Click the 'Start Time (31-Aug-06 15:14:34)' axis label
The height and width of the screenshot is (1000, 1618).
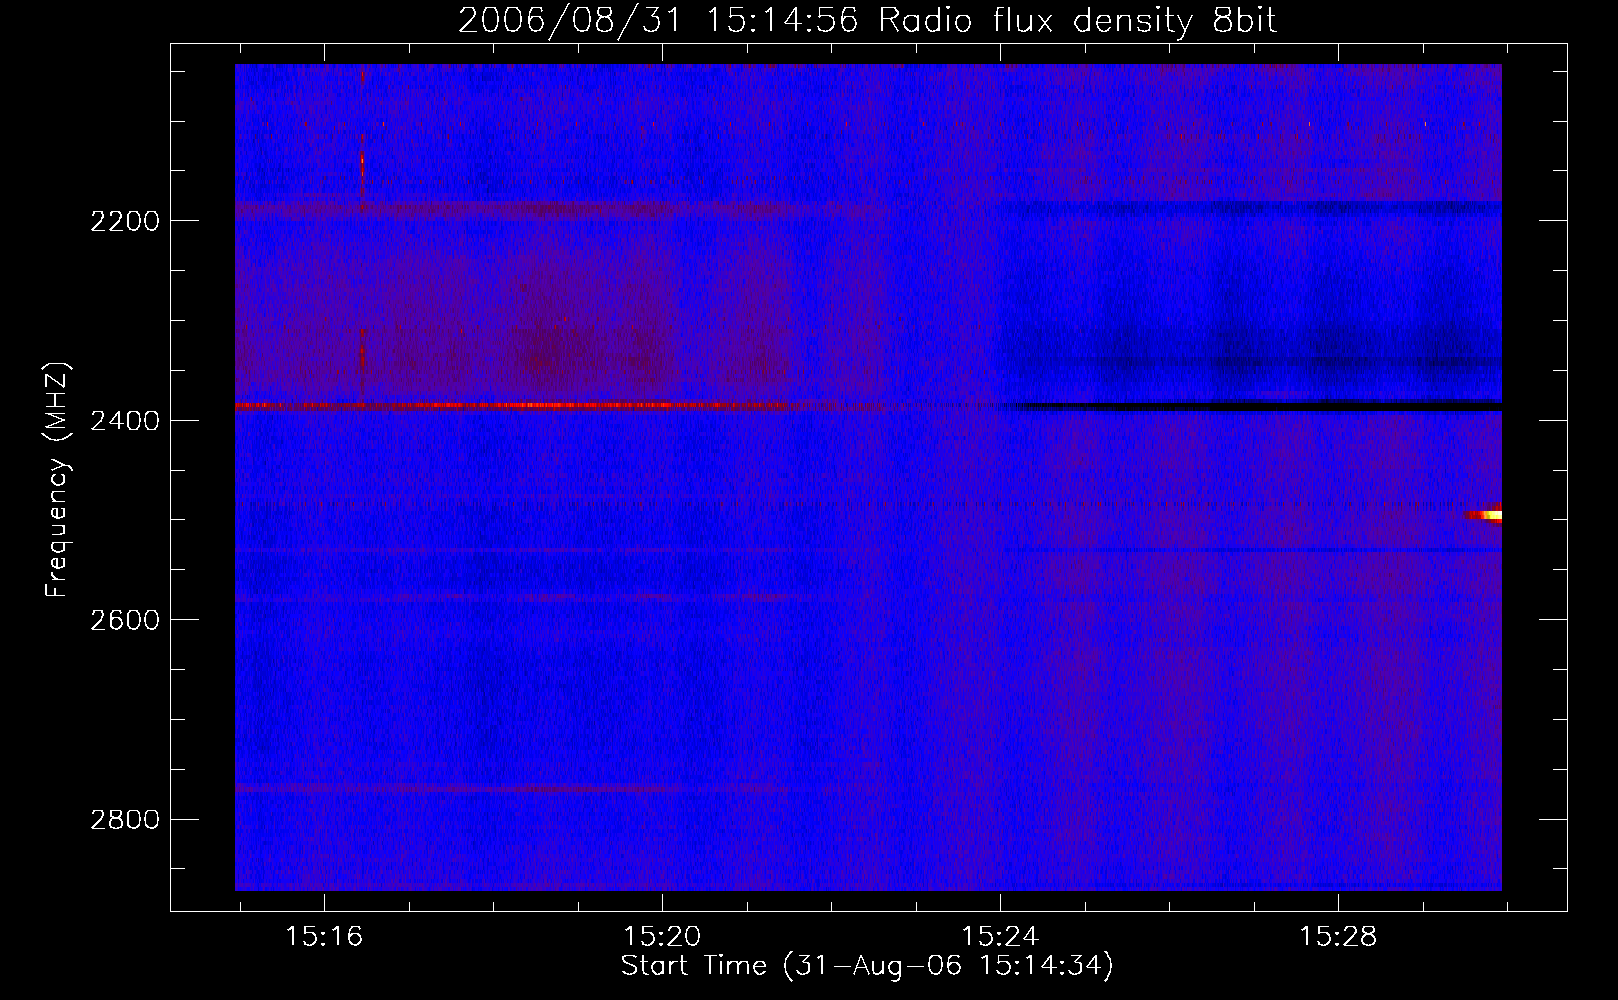coord(867,965)
